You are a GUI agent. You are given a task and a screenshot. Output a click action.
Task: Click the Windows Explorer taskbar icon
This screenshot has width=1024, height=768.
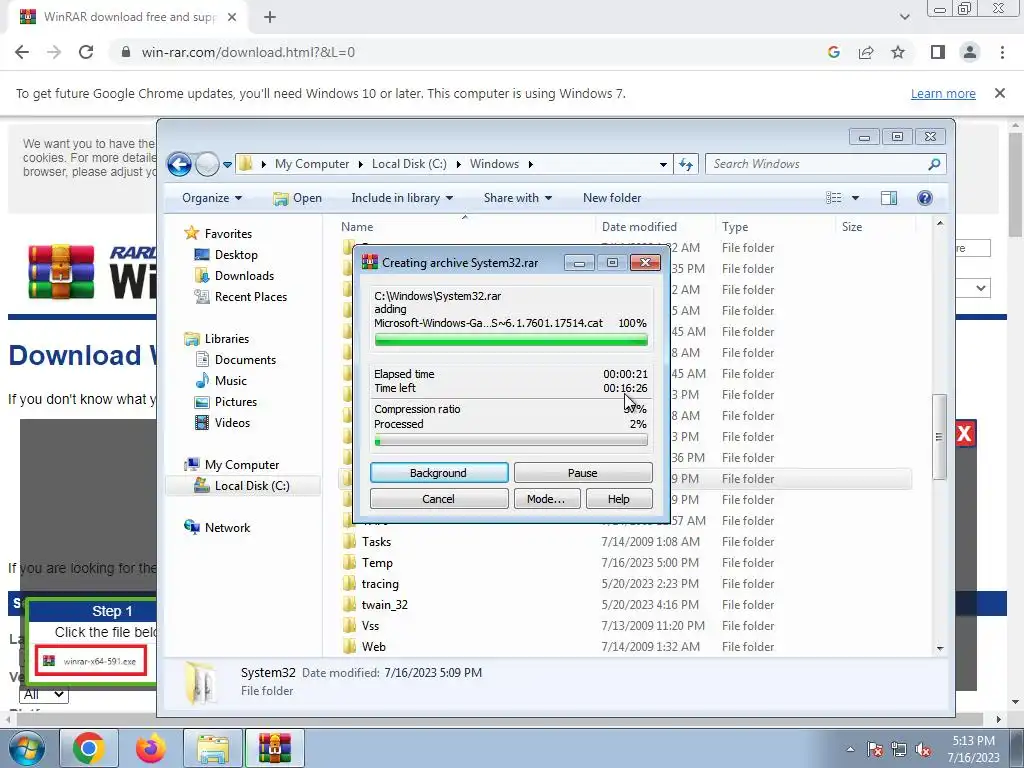coord(213,748)
